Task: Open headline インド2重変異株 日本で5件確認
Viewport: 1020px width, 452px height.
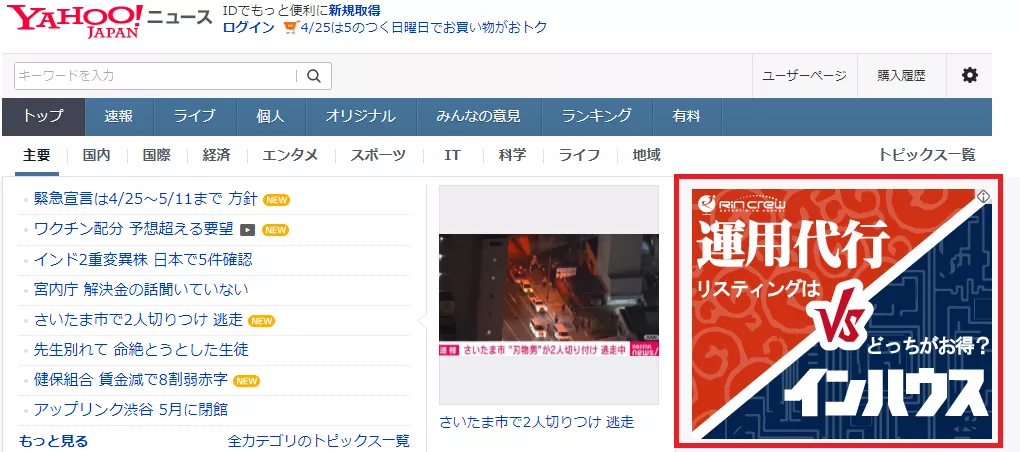Action: coord(143,259)
